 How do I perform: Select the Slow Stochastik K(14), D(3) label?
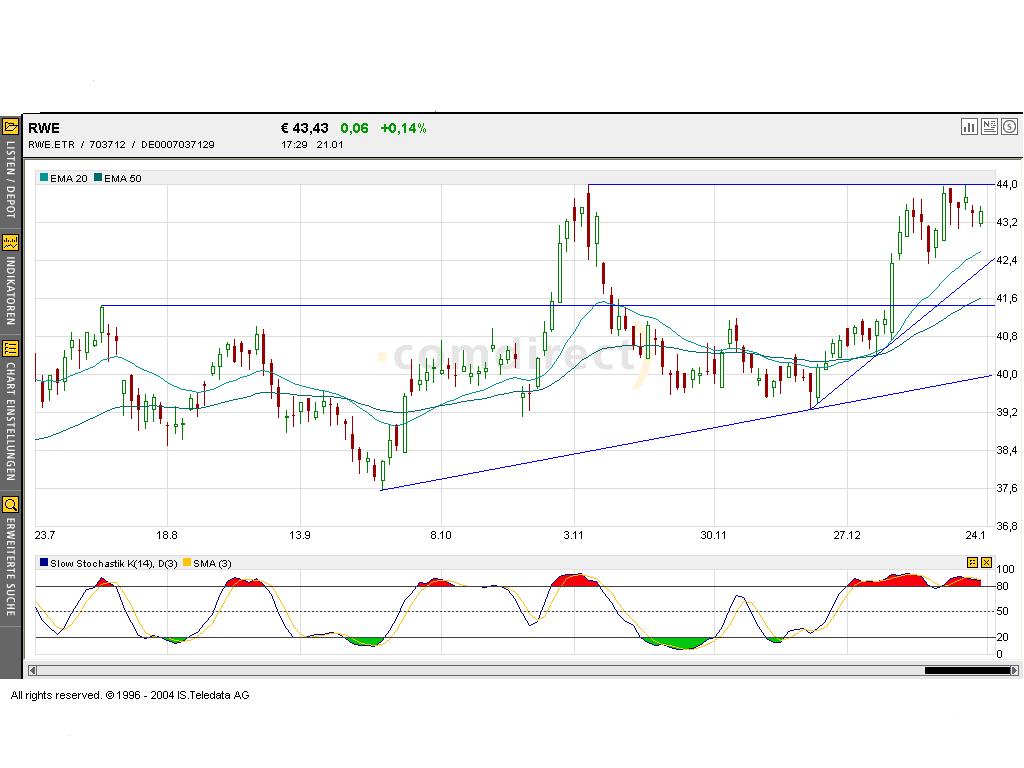click(115, 563)
